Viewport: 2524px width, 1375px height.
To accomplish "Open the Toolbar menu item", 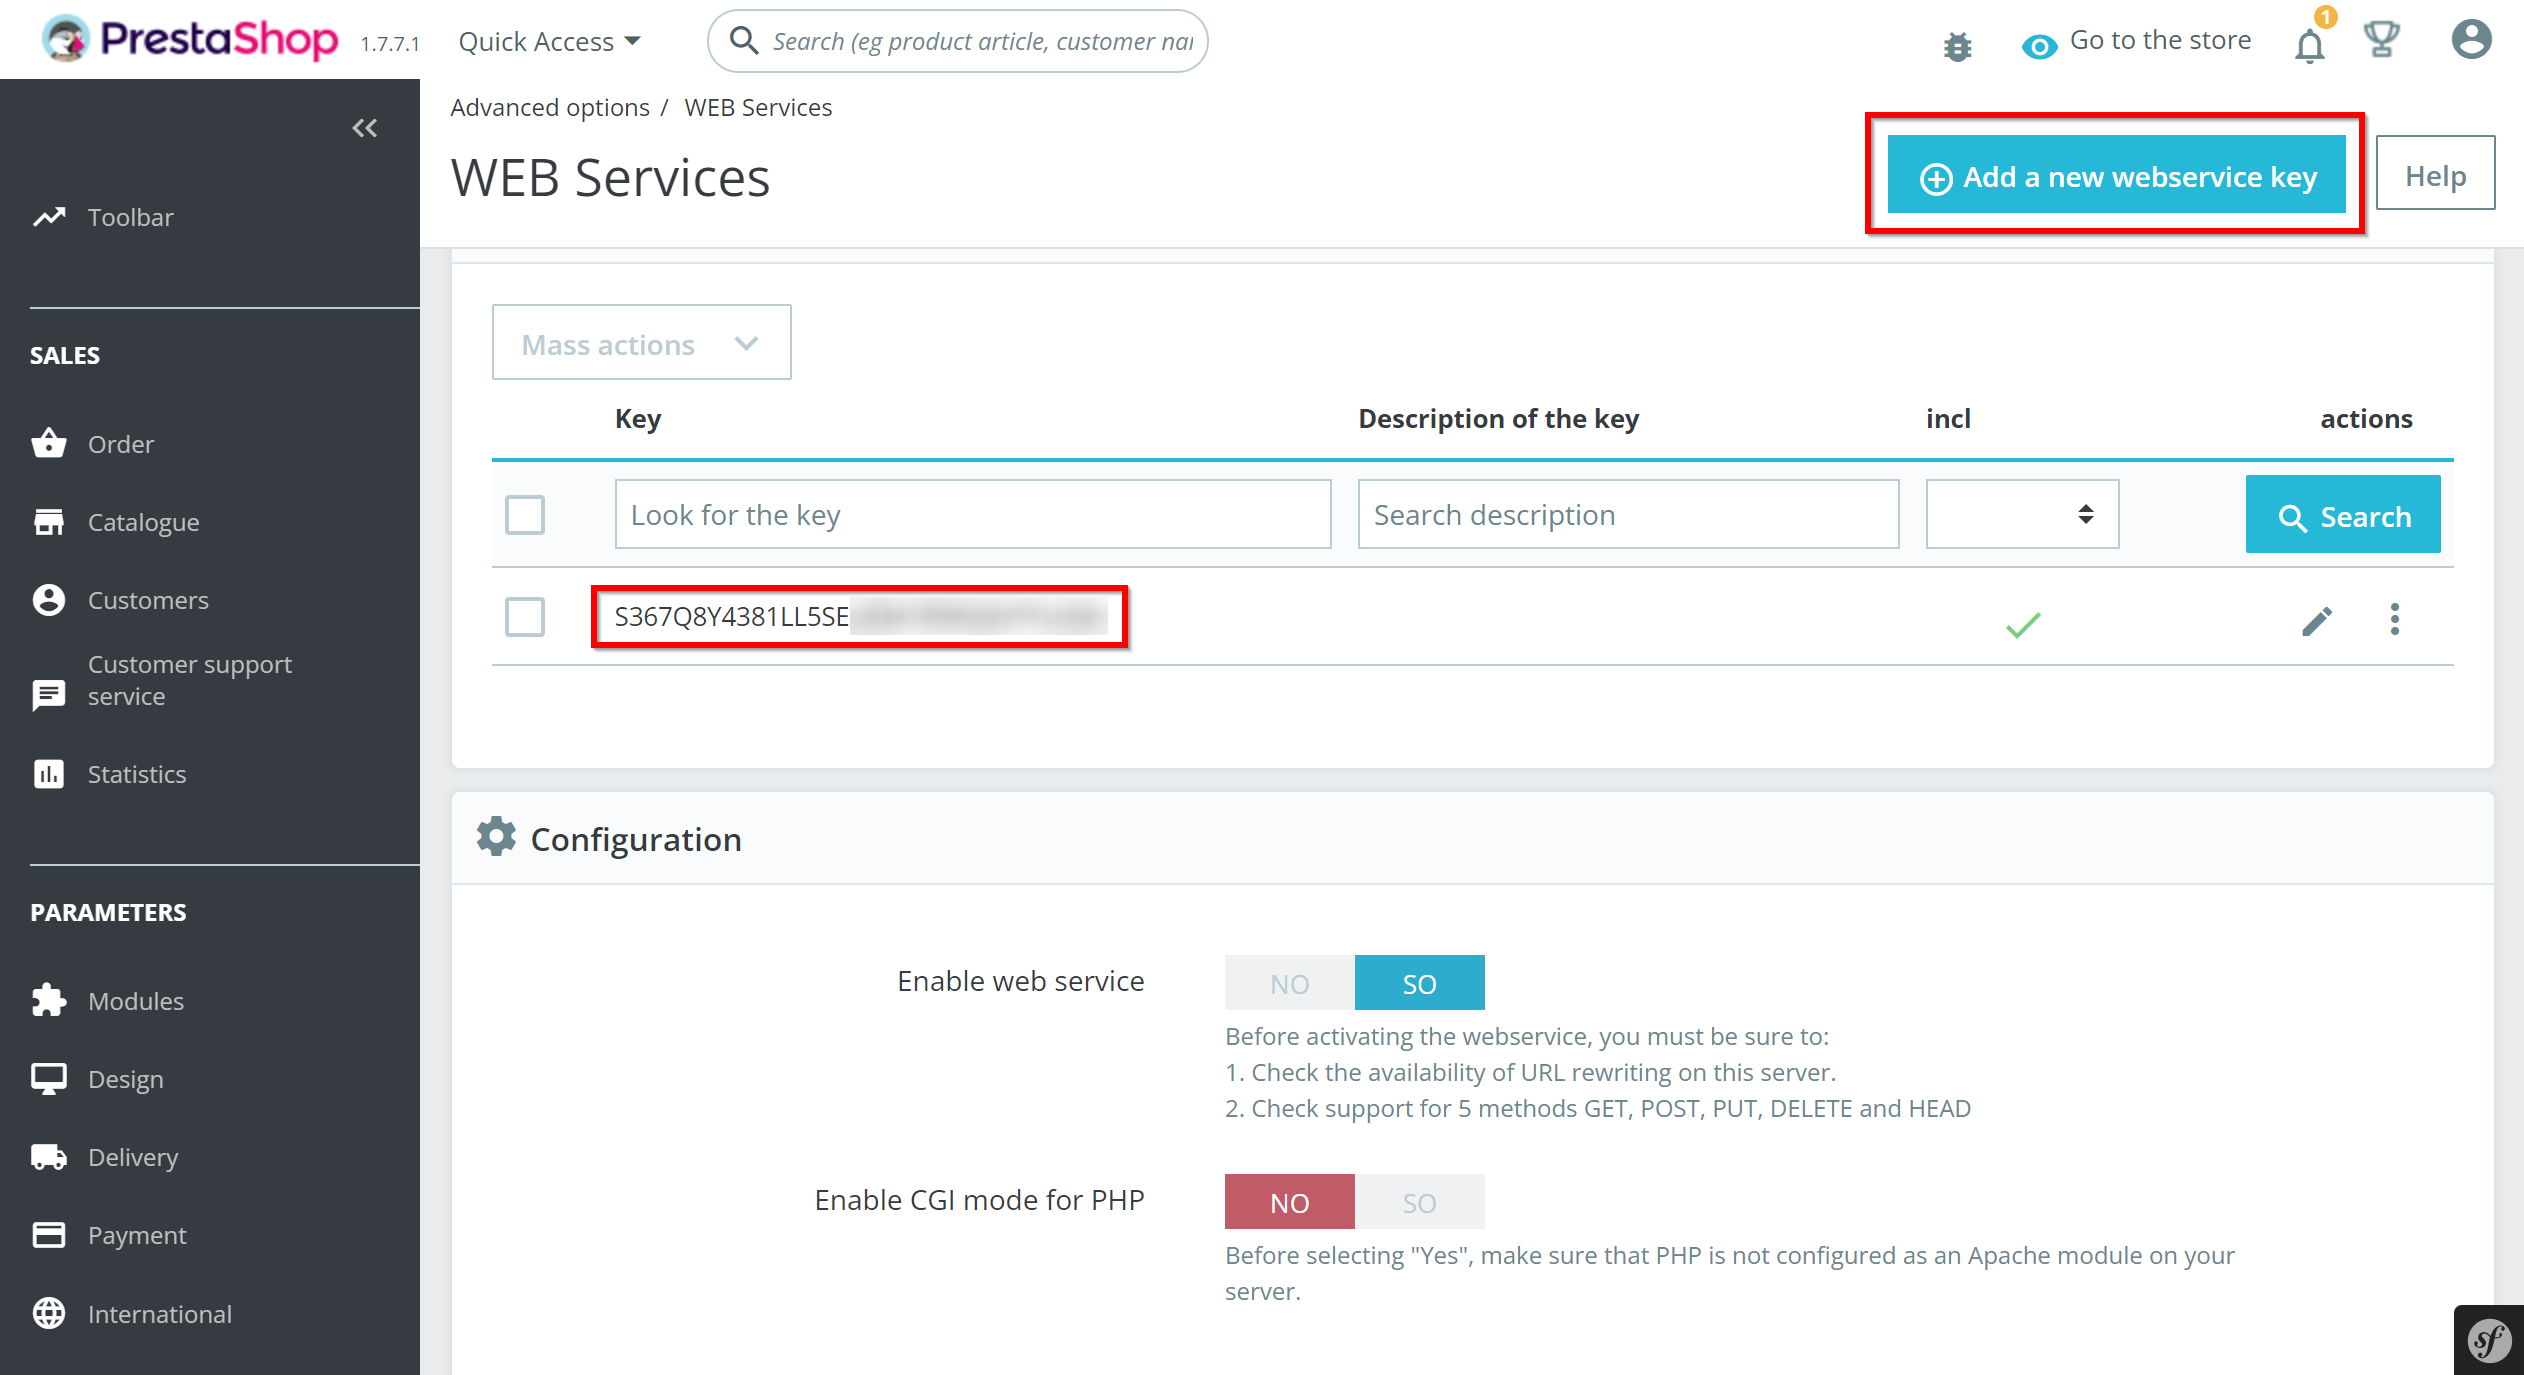I will [x=130, y=217].
